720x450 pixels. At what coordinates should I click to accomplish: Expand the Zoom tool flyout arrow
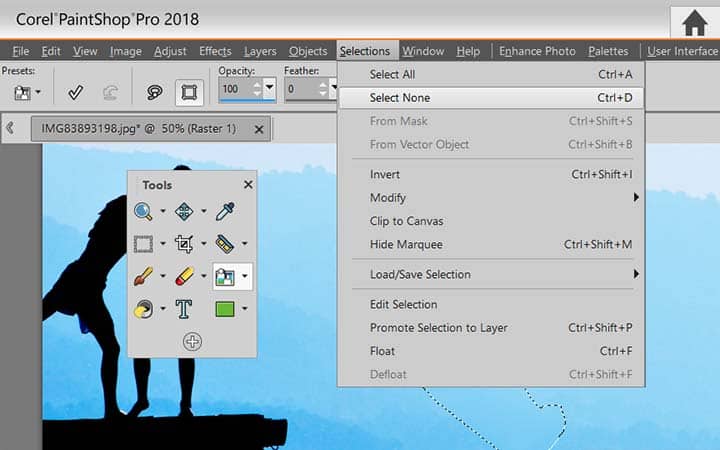point(163,211)
